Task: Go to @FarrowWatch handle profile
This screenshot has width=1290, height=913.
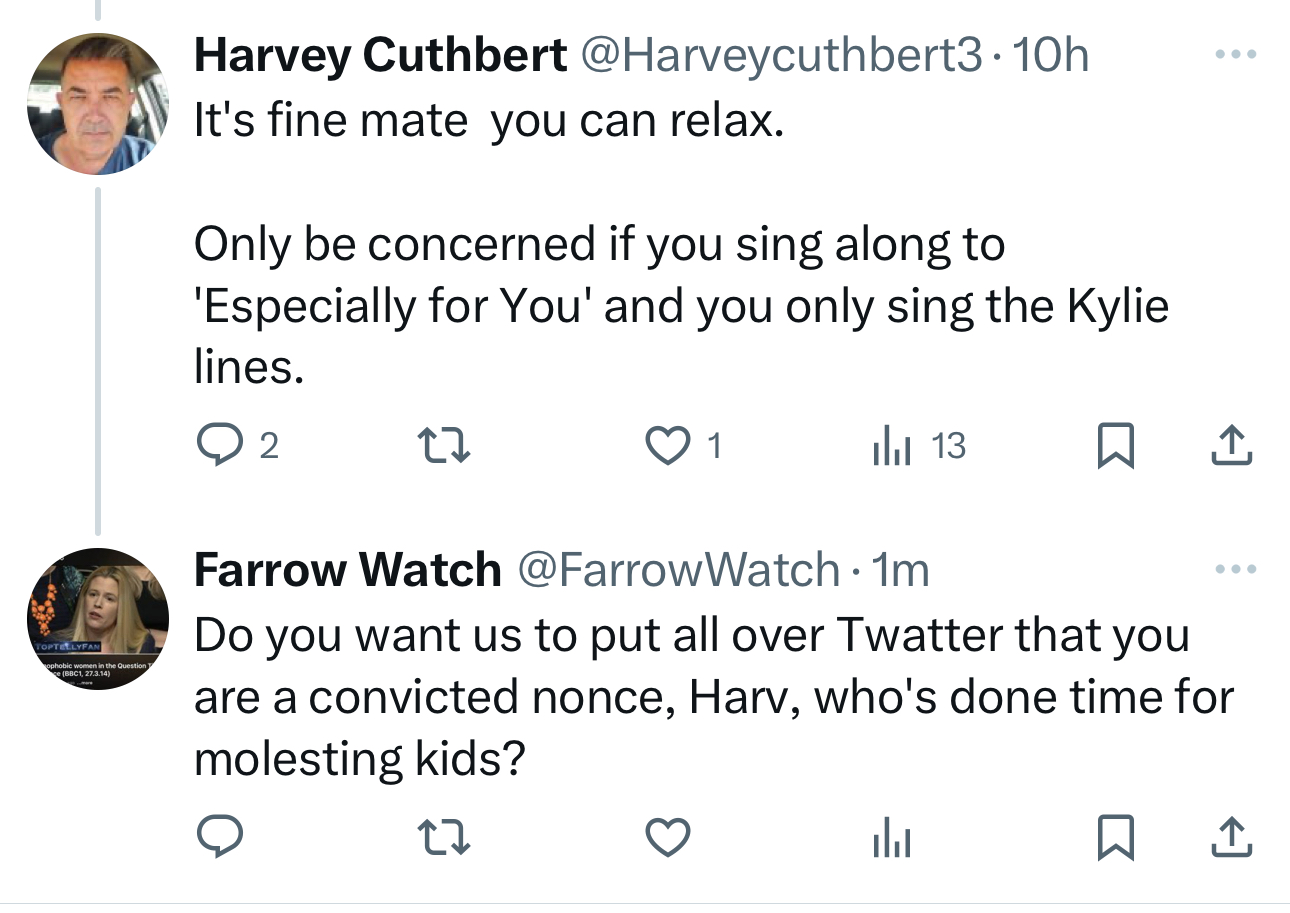Action: [x=677, y=570]
